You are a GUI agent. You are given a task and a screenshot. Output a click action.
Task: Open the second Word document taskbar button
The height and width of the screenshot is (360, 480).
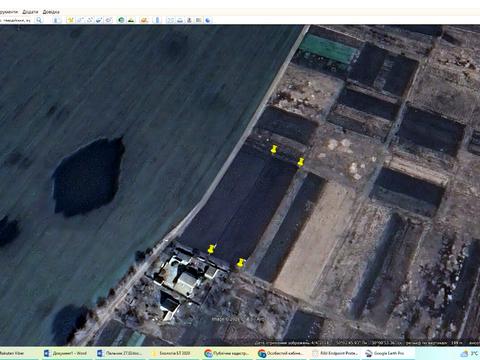pos(121,353)
